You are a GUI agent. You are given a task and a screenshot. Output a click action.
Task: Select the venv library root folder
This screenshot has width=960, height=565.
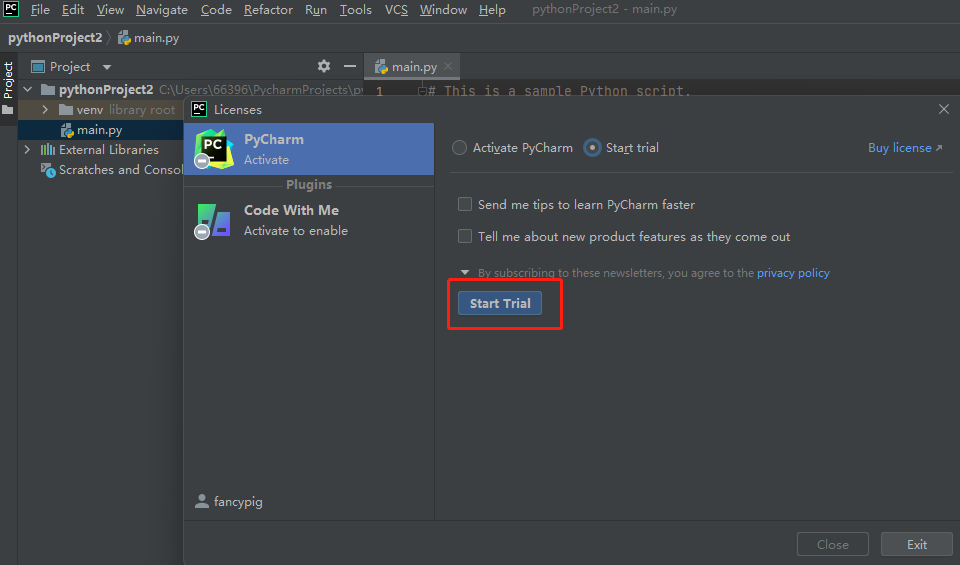point(101,110)
